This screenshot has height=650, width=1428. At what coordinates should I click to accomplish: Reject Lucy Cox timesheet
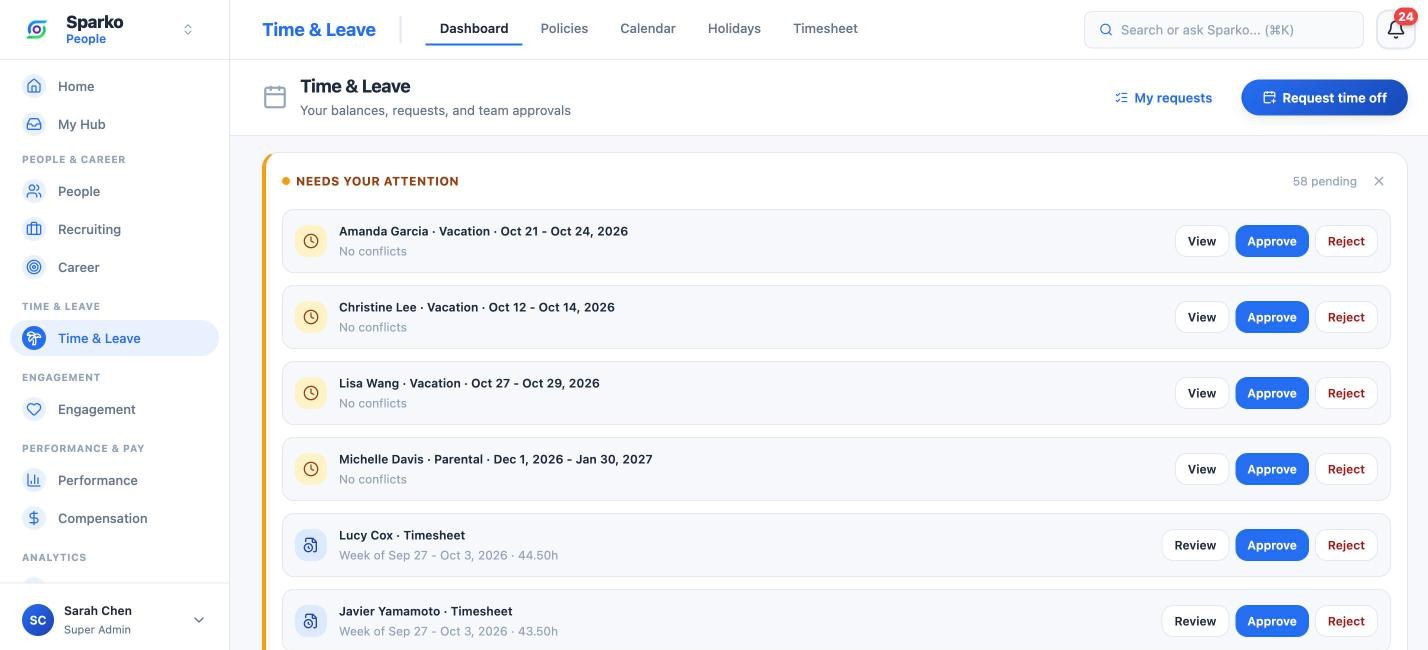click(x=1346, y=545)
